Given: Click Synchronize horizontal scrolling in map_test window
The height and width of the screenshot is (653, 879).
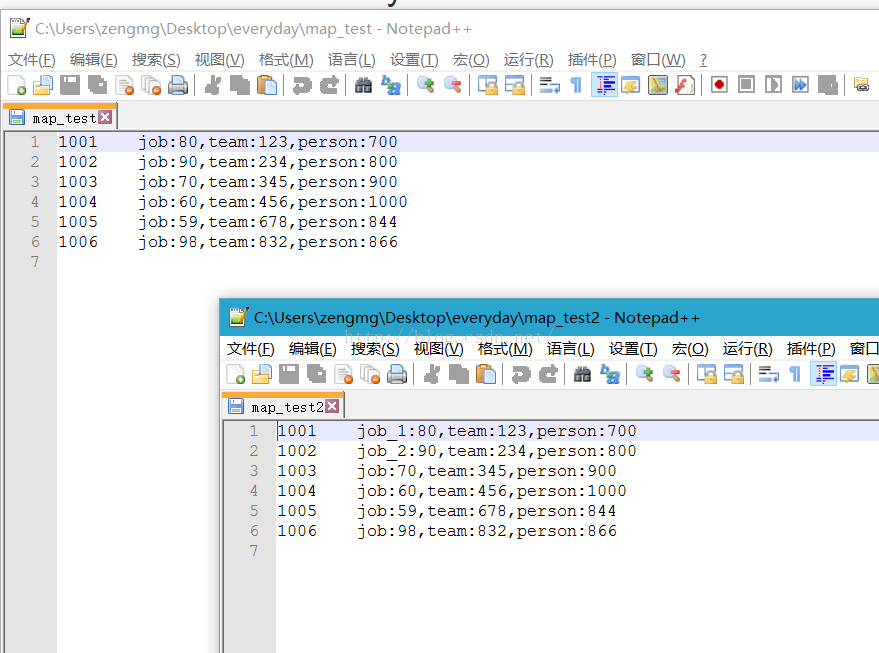Looking at the screenshot, I should tap(515, 85).
